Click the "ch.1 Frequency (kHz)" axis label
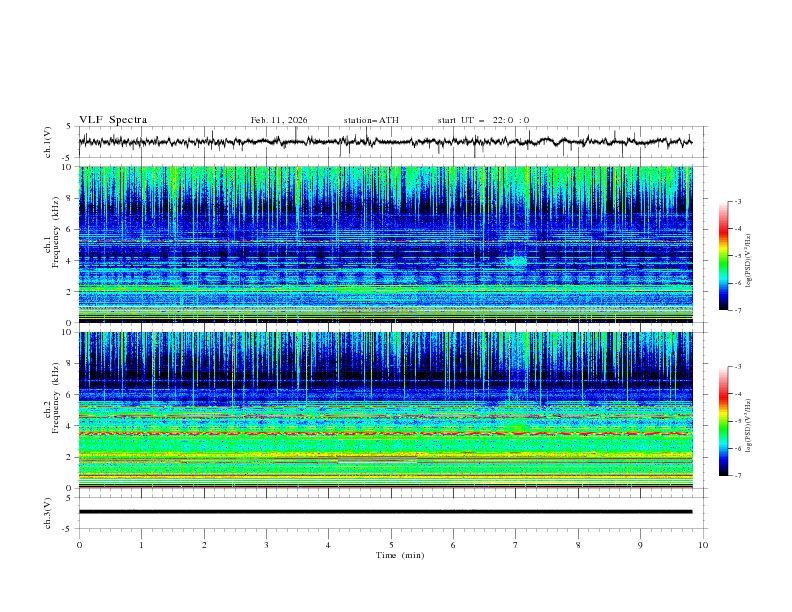Viewport: 792px width, 612px height. click(x=52, y=232)
